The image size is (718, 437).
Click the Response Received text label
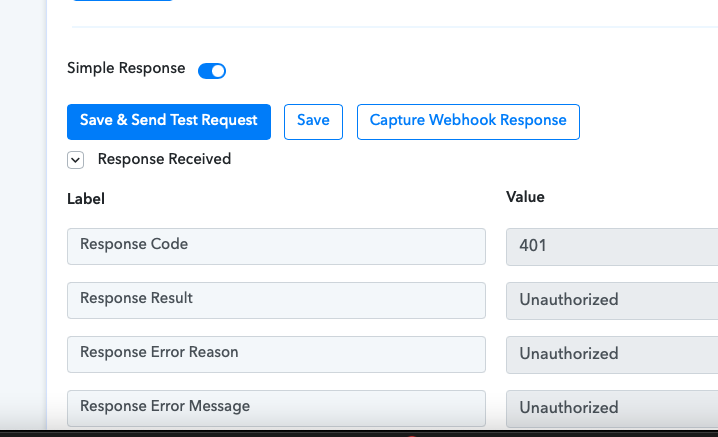(164, 159)
